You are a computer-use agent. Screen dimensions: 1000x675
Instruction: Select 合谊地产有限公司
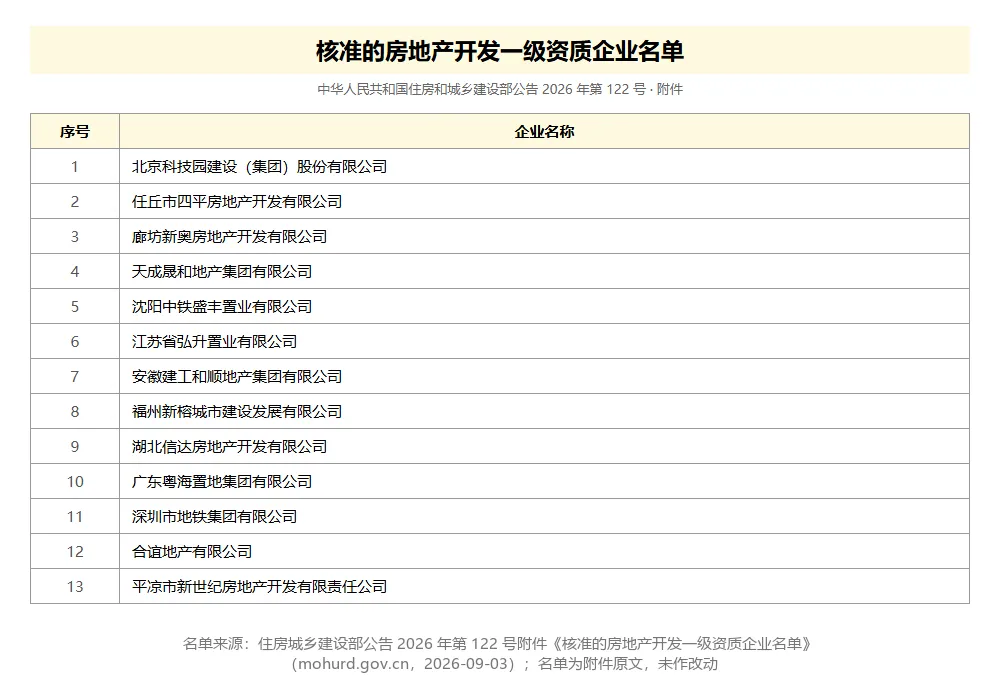pos(192,552)
